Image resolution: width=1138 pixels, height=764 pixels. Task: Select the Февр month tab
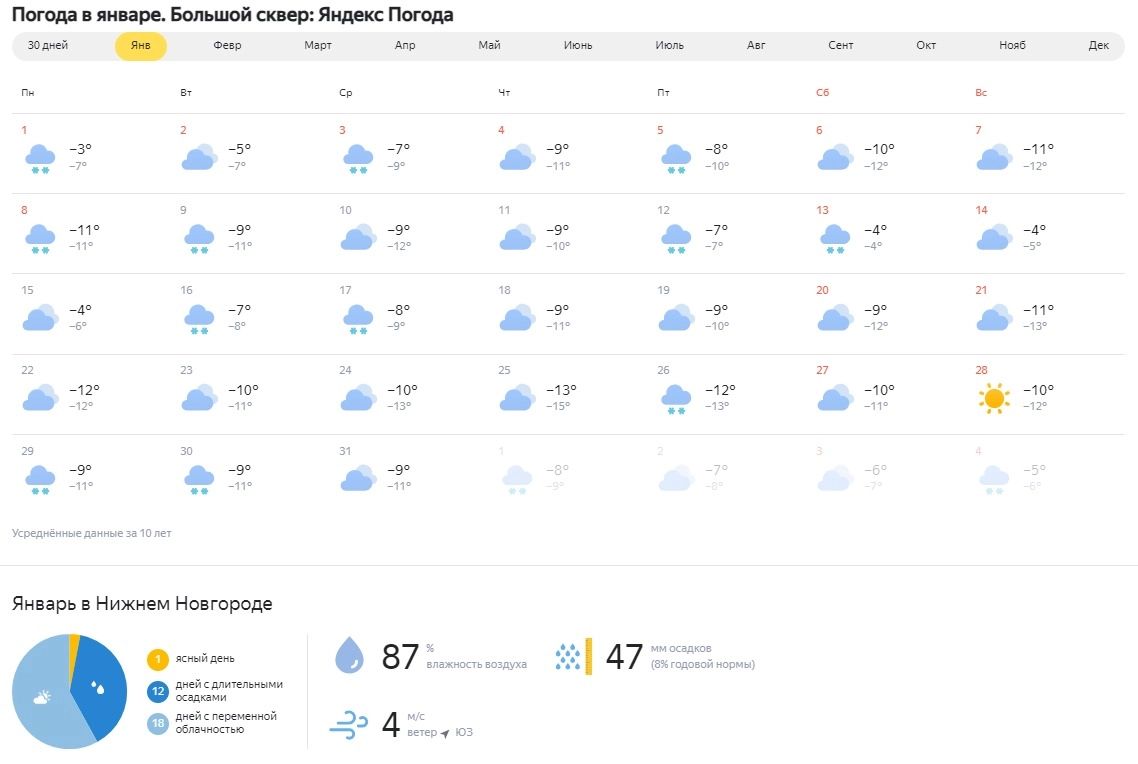[x=227, y=46]
